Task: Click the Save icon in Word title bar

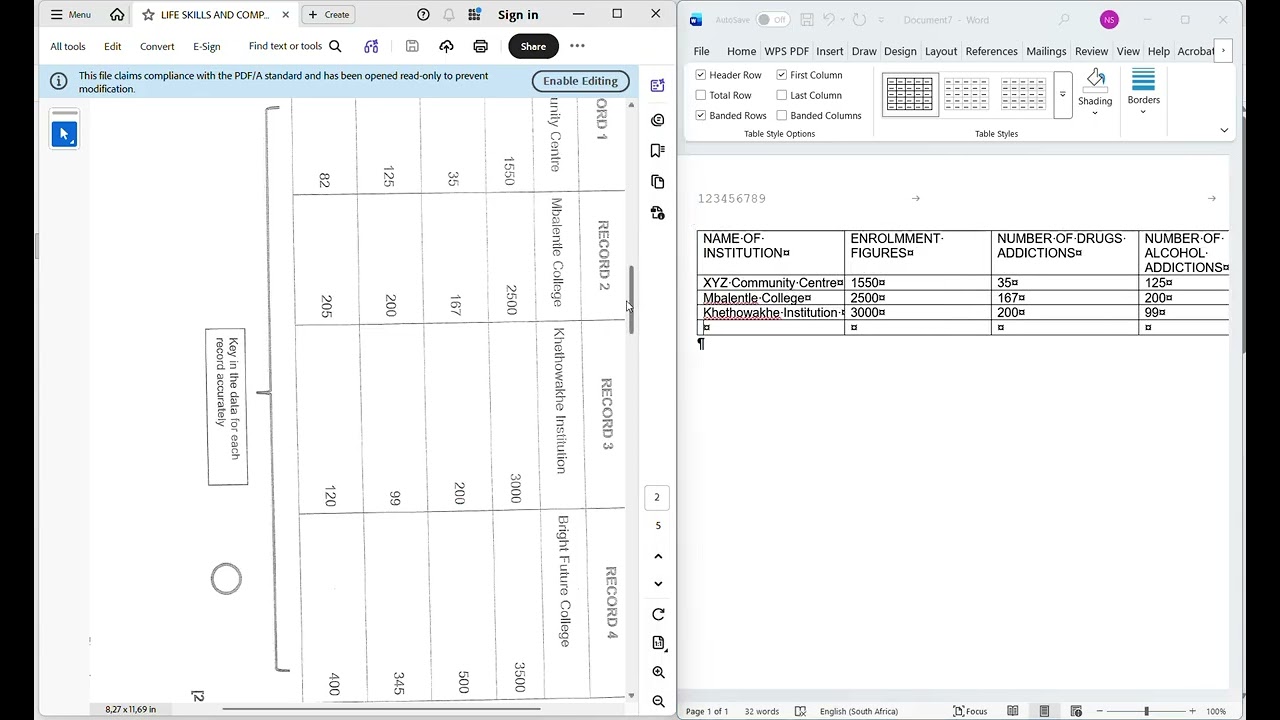Action: 807,20
